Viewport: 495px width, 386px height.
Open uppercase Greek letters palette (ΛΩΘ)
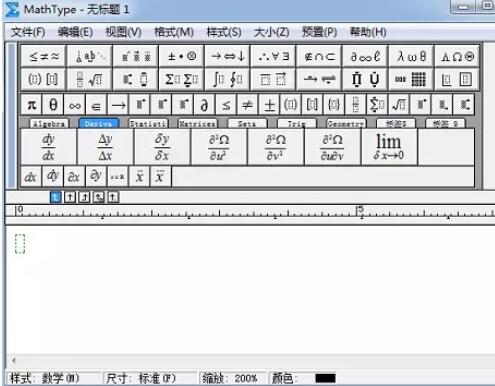(x=457, y=56)
